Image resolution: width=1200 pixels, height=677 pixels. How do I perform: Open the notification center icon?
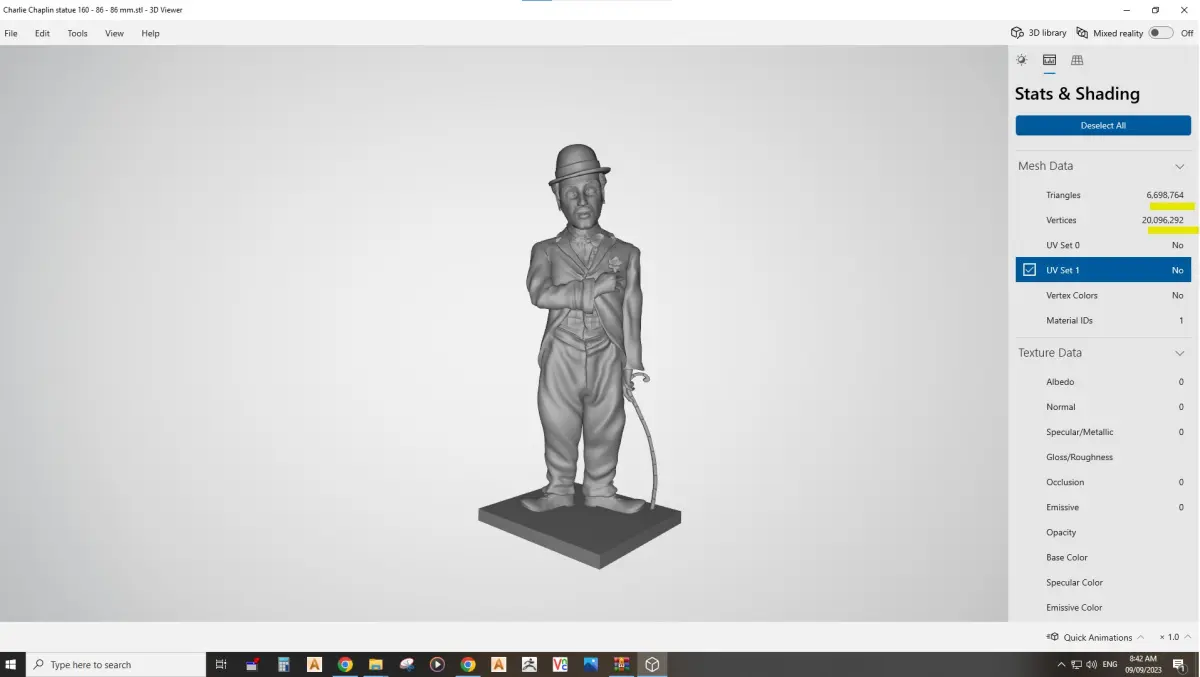[1179, 664]
